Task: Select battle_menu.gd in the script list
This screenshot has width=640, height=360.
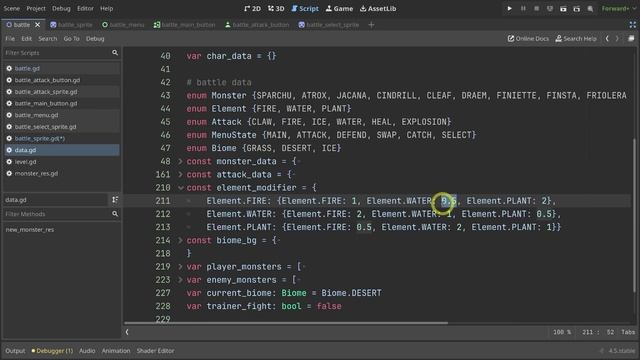Action: click(61, 115)
